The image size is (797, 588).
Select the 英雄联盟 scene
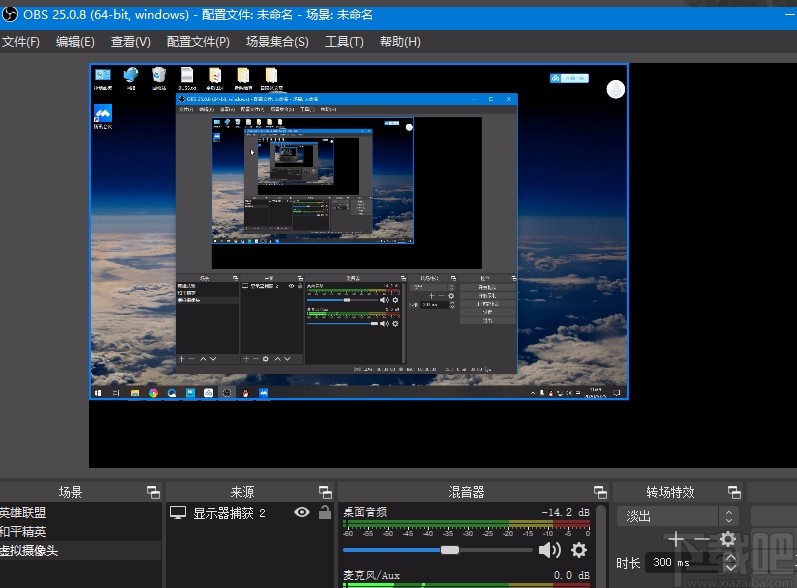coord(80,512)
